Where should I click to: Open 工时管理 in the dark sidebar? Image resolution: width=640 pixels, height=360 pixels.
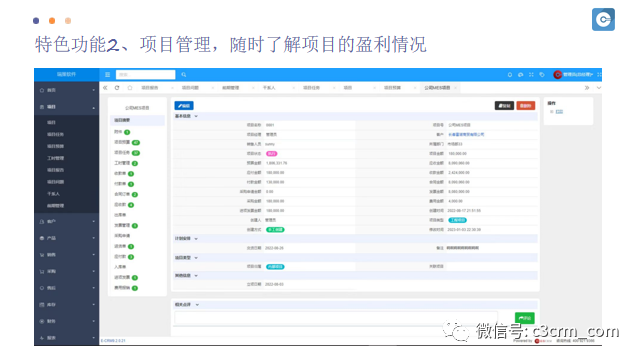tap(56, 158)
